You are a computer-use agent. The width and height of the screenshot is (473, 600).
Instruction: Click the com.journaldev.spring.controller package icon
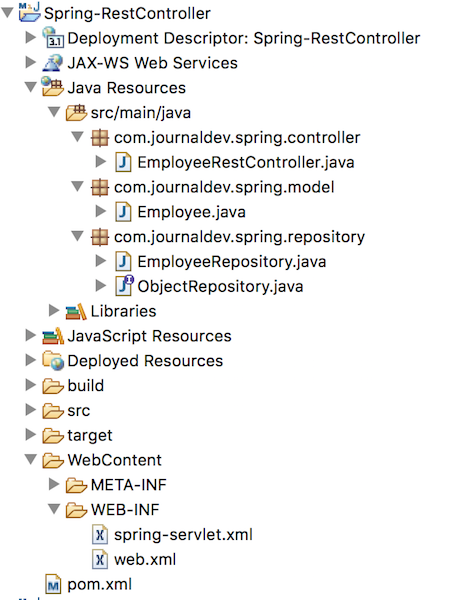tap(99, 138)
